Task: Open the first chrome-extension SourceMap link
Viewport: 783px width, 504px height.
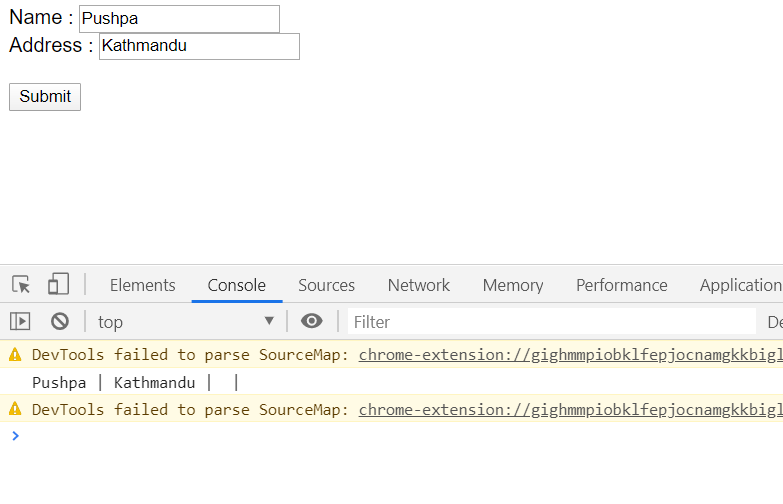Action: point(571,355)
